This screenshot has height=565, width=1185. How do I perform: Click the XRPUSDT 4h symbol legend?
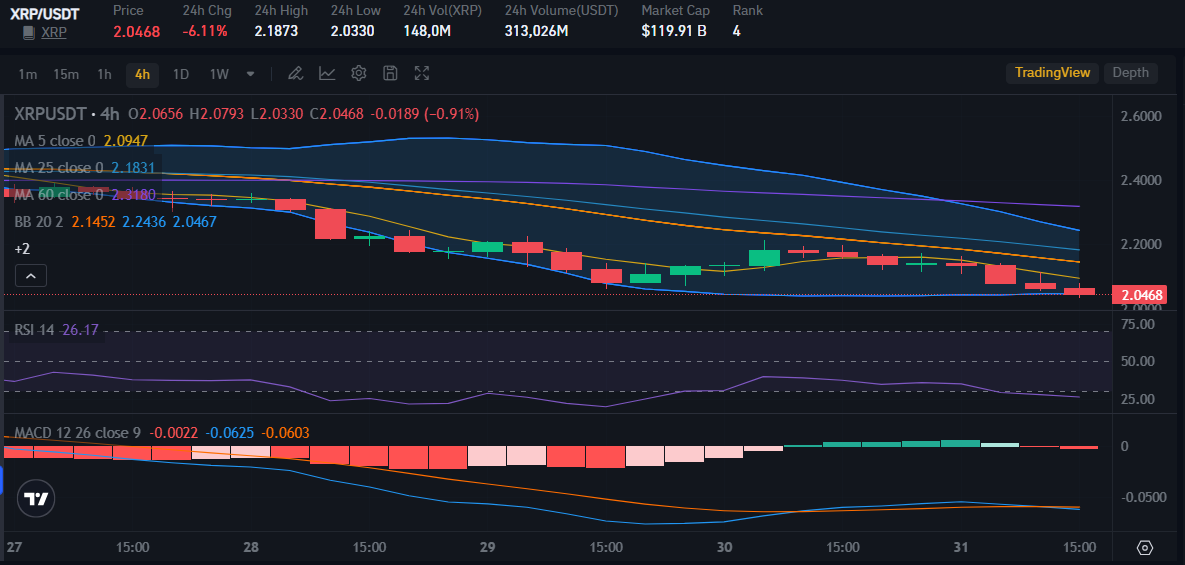pyautogui.click(x=67, y=114)
